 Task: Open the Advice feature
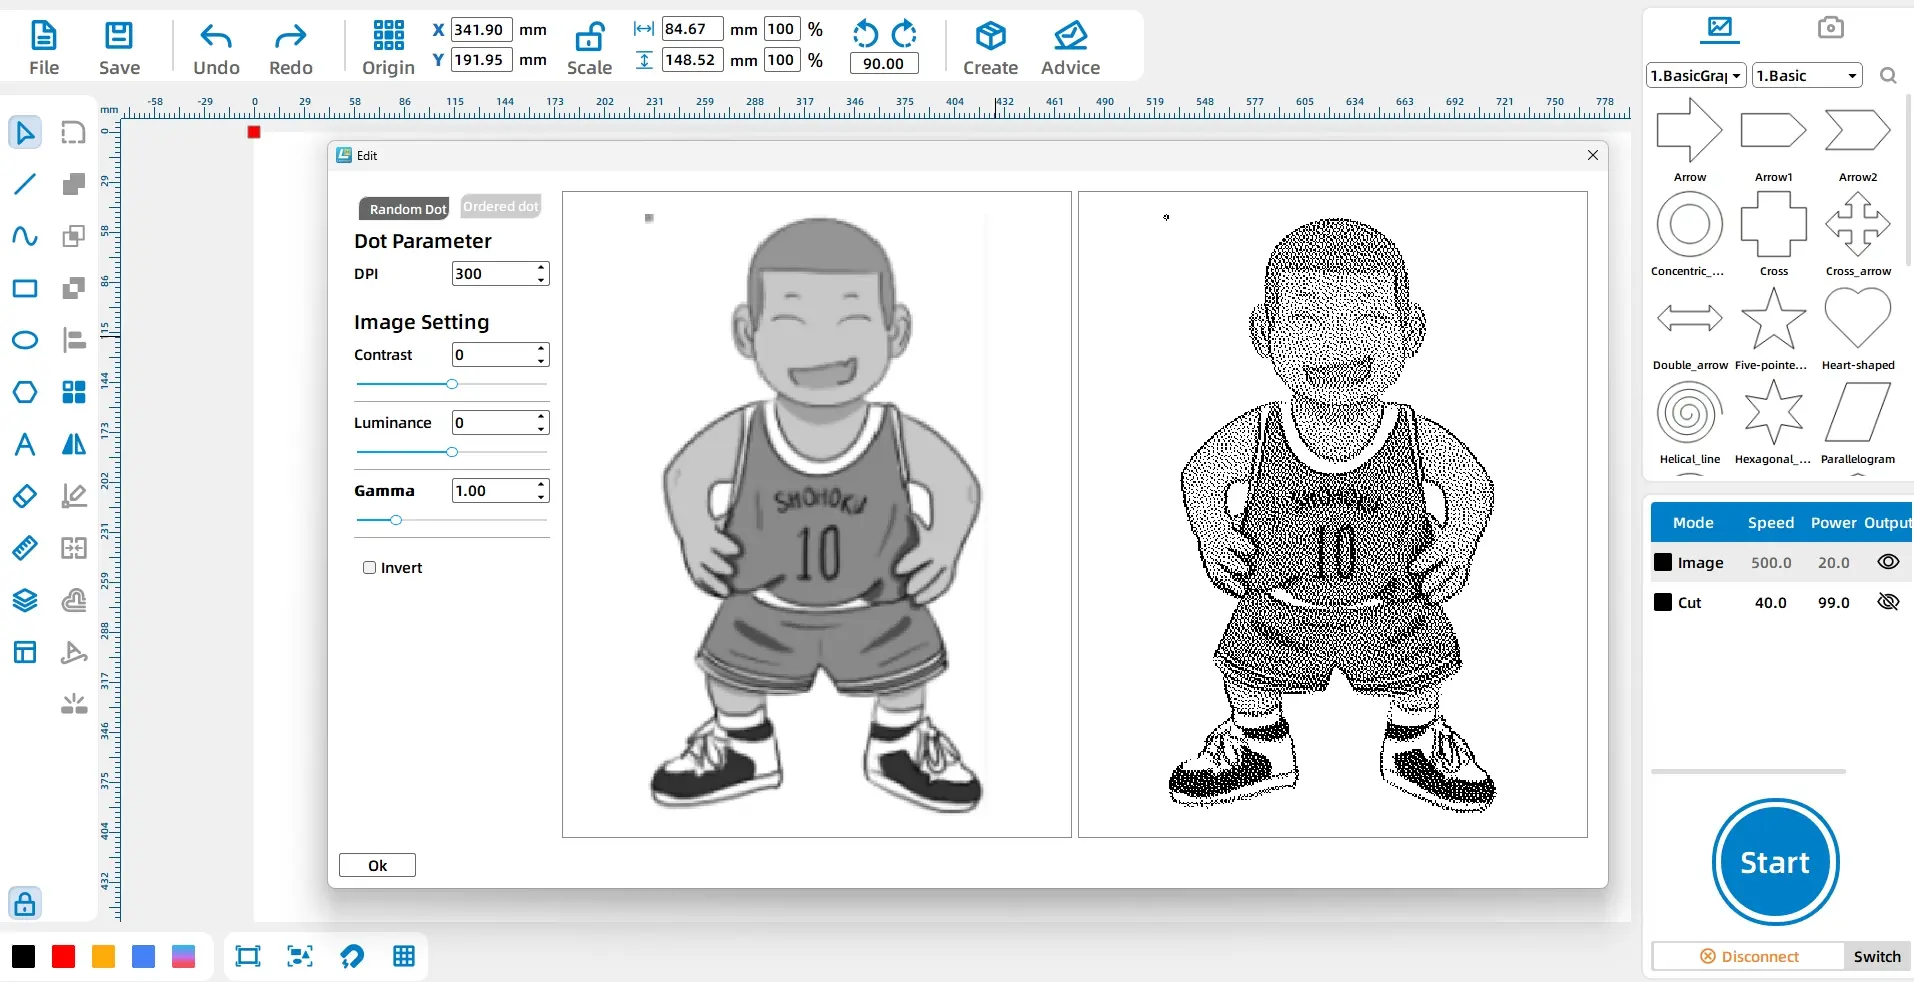1070,48
